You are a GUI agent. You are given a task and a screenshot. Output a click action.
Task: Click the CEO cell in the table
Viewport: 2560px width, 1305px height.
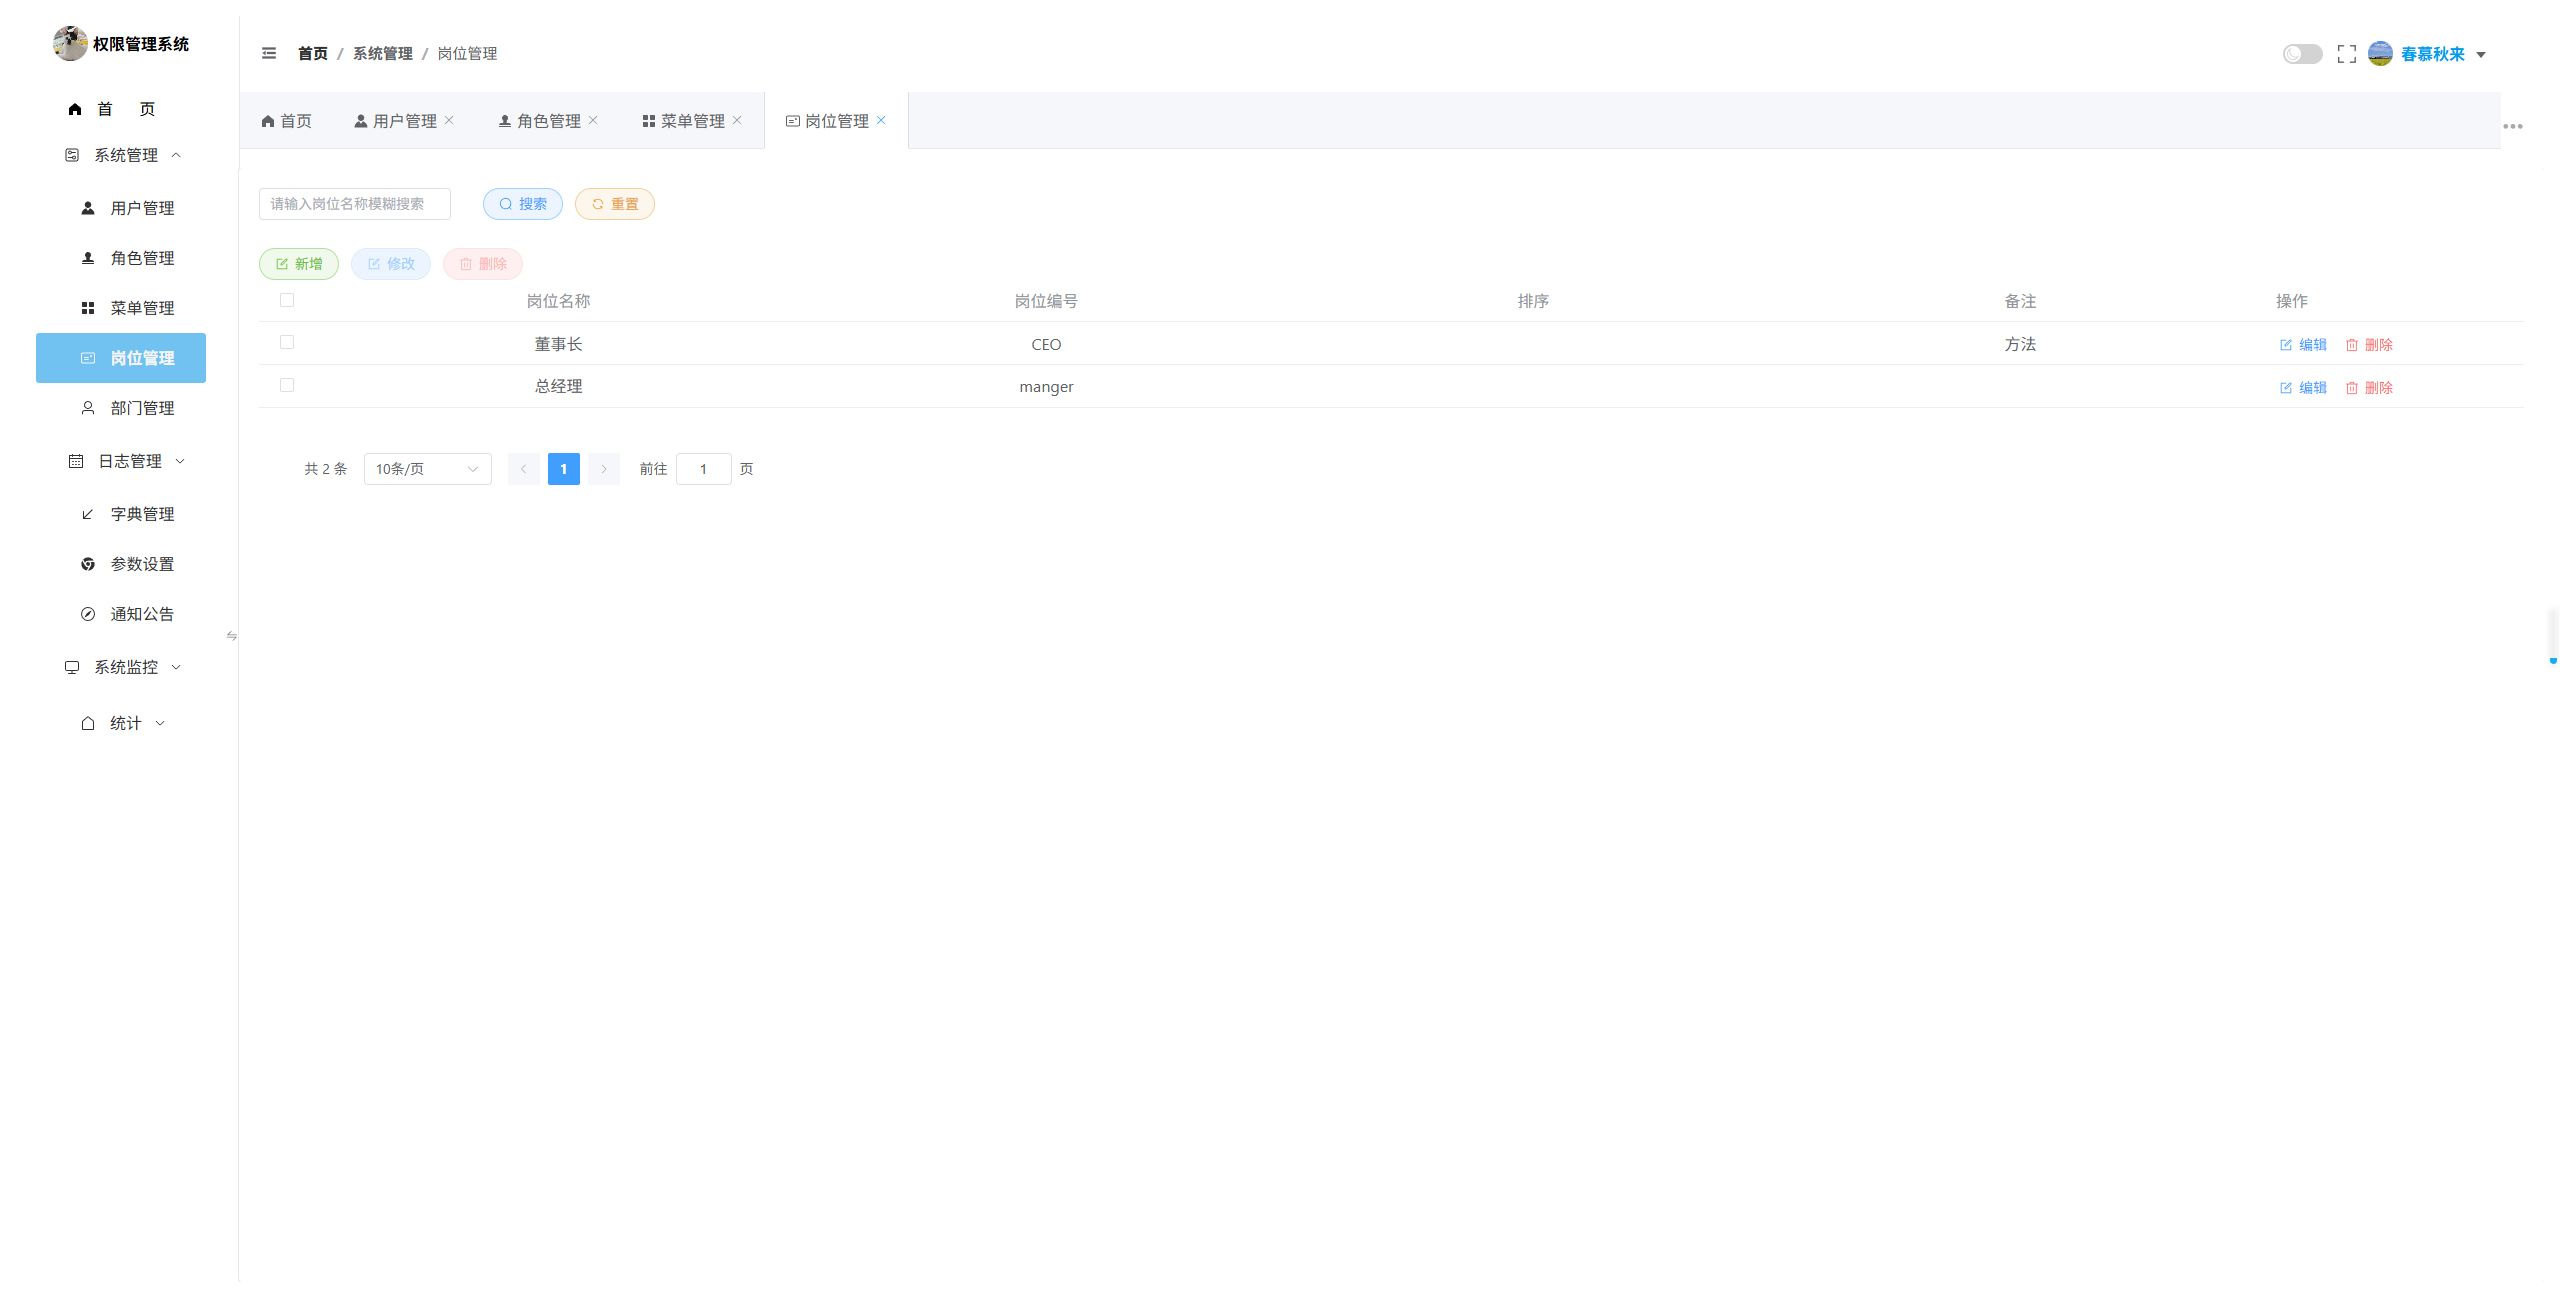pos(1046,345)
